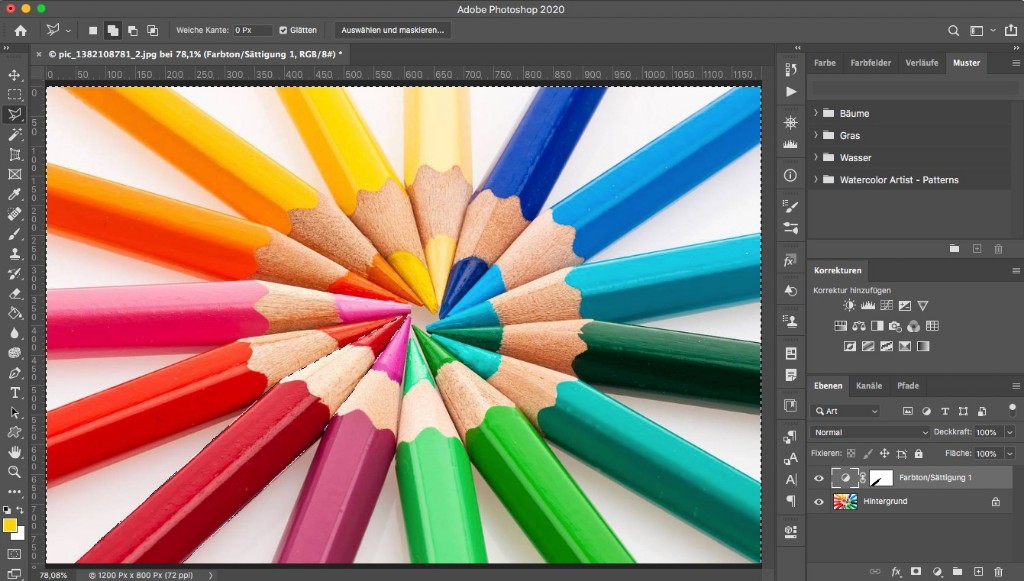The width and height of the screenshot is (1024, 581).
Task: Expand the Watercolor Artist - Patterns folder
Action: pyautogui.click(x=816, y=180)
